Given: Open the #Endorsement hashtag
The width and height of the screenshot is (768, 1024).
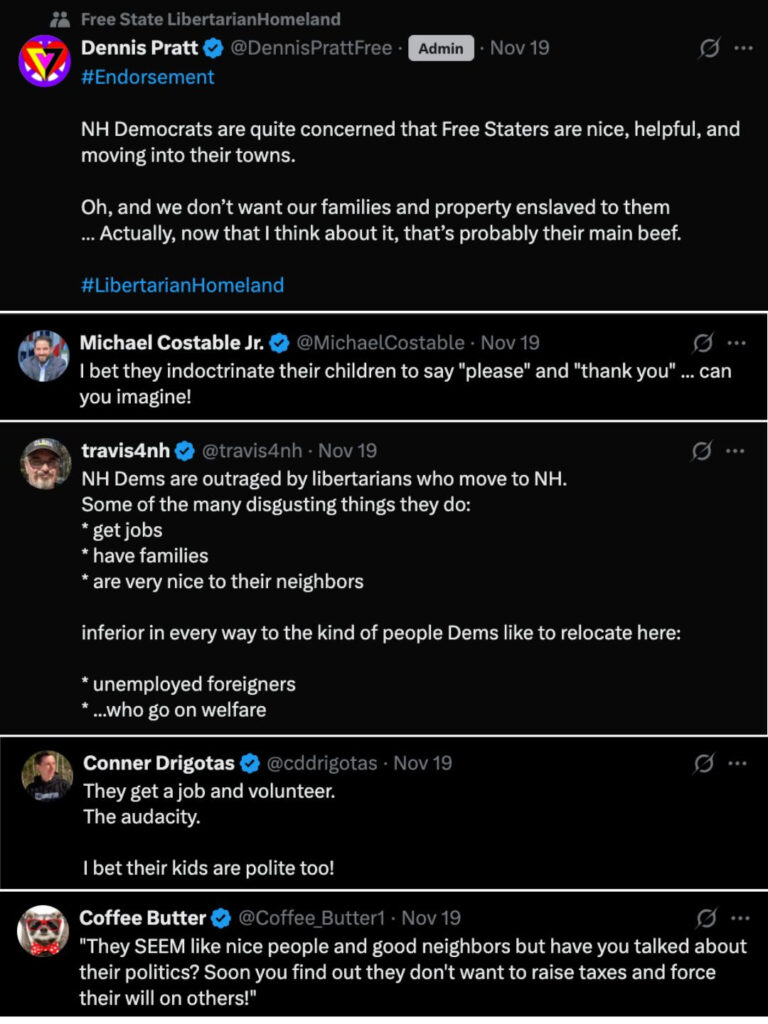Looking at the screenshot, I should pyautogui.click(x=147, y=77).
